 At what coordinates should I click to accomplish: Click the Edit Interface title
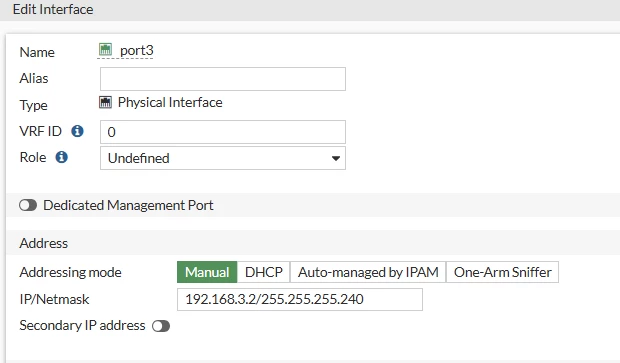[53, 9]
